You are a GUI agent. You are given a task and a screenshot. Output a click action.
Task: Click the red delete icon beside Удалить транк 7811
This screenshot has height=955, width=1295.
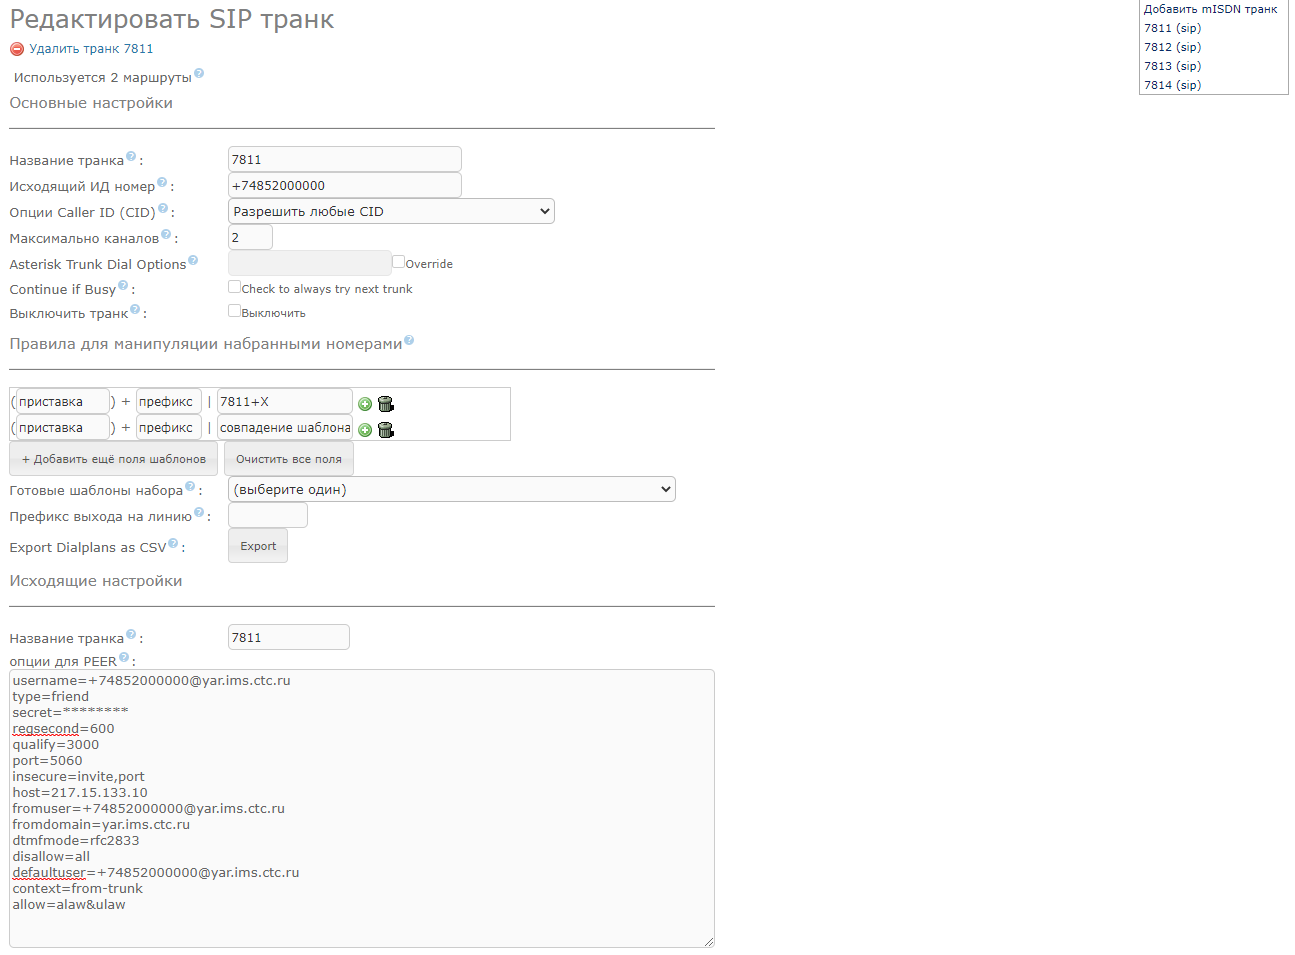(x=17, y=49)
